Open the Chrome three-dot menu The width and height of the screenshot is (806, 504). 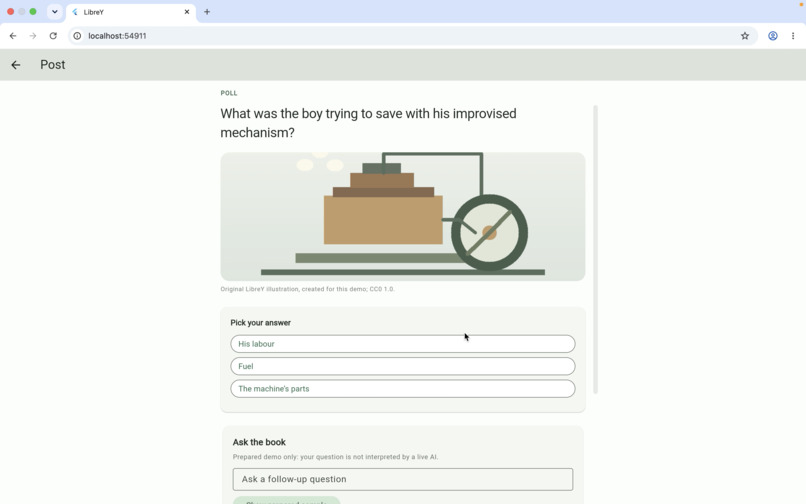(793, 36)
